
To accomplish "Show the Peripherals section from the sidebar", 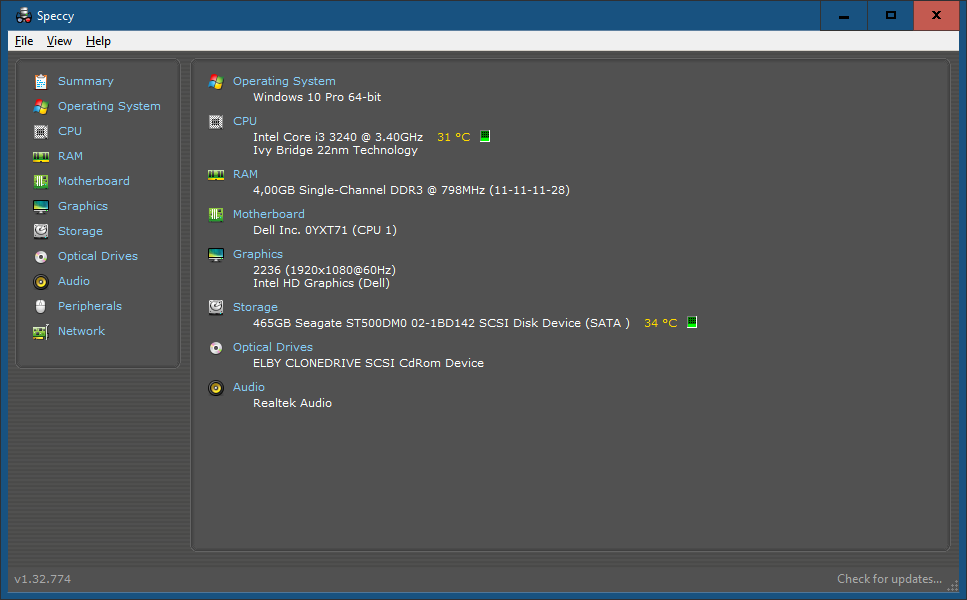I will tap(90, 306).
